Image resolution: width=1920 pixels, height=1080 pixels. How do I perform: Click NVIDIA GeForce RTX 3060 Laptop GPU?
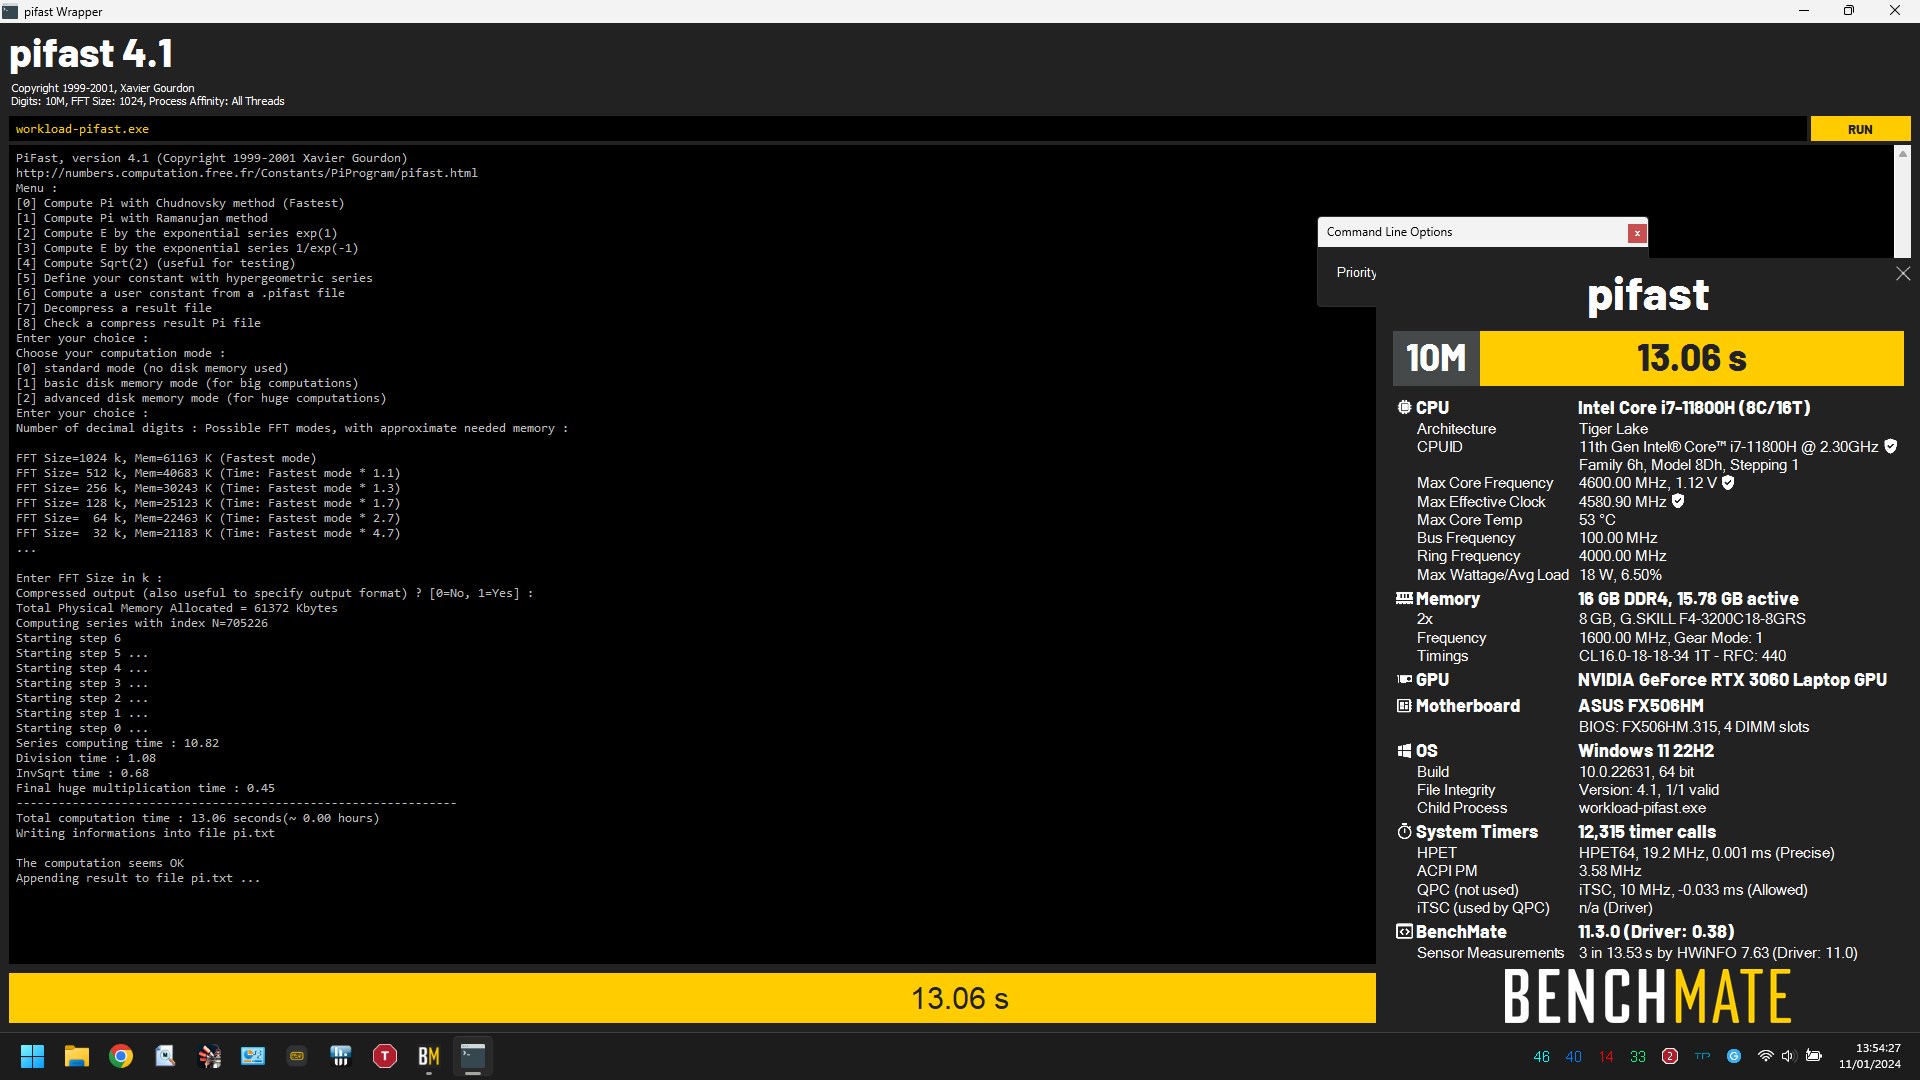pos(1732,680)
